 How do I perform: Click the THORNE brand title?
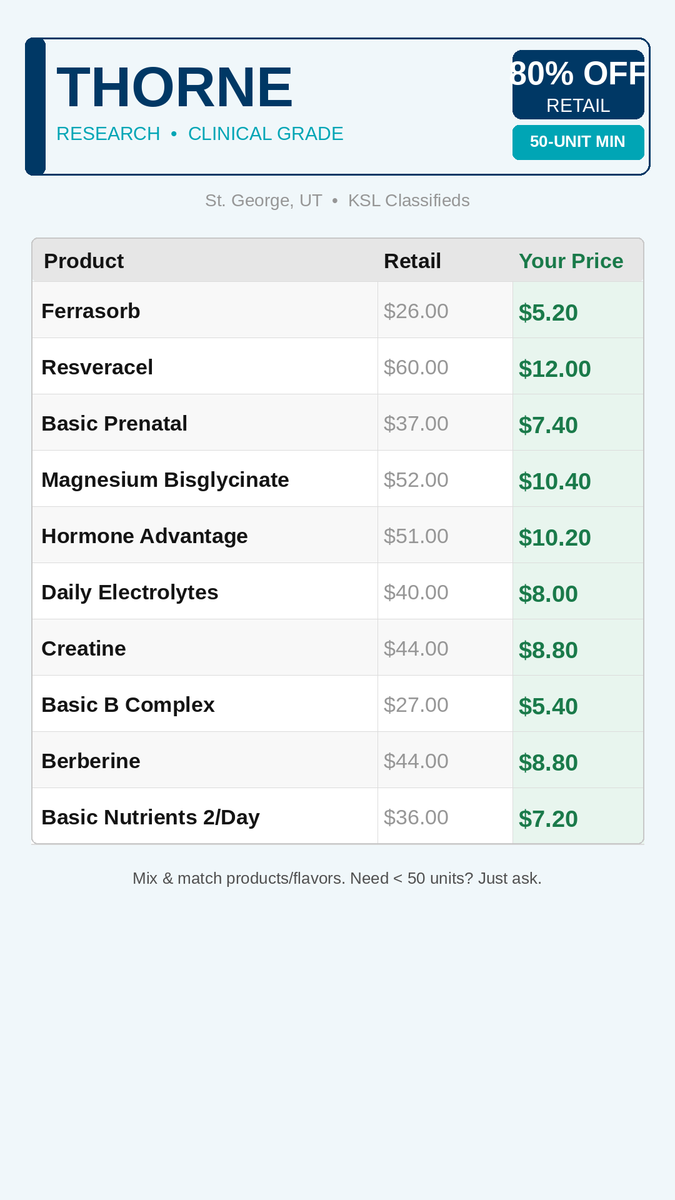pos(174,87)
